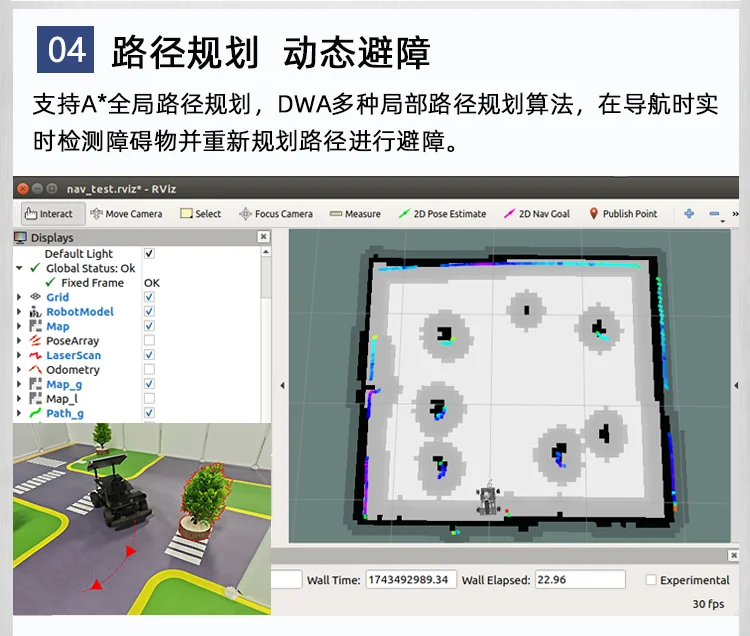Pick the Measure tool
Image resolution: width=750 pixels, height=636 pixels.
click(355, 214)
